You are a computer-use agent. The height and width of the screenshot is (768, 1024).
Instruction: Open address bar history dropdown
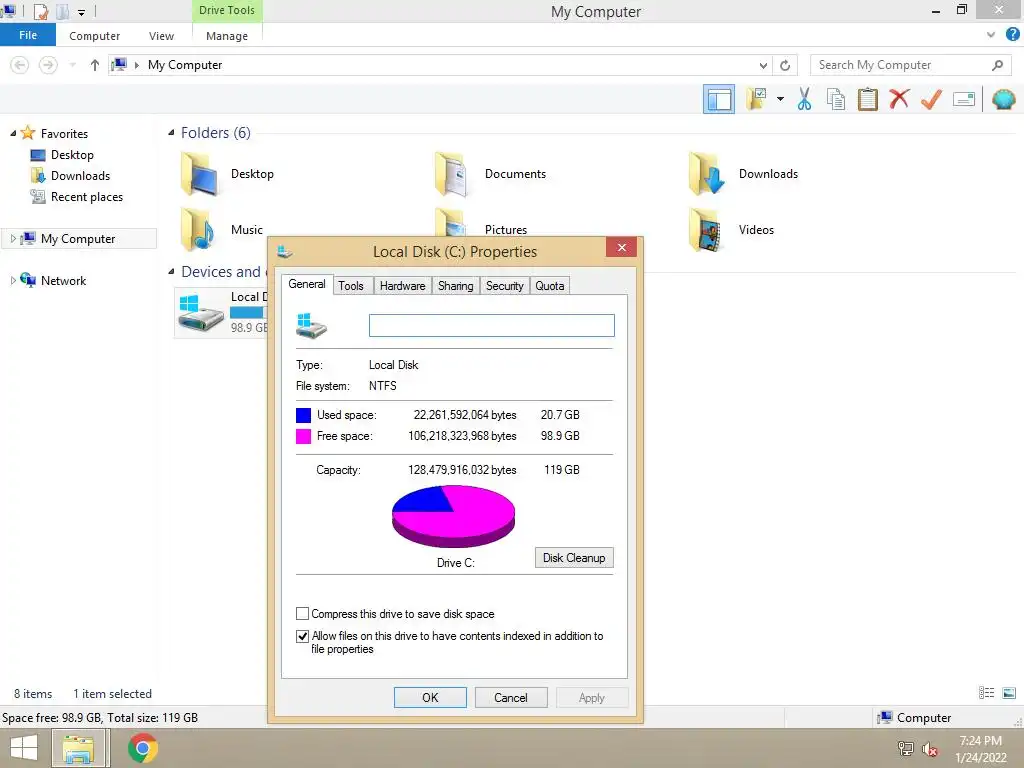point(763,65)
